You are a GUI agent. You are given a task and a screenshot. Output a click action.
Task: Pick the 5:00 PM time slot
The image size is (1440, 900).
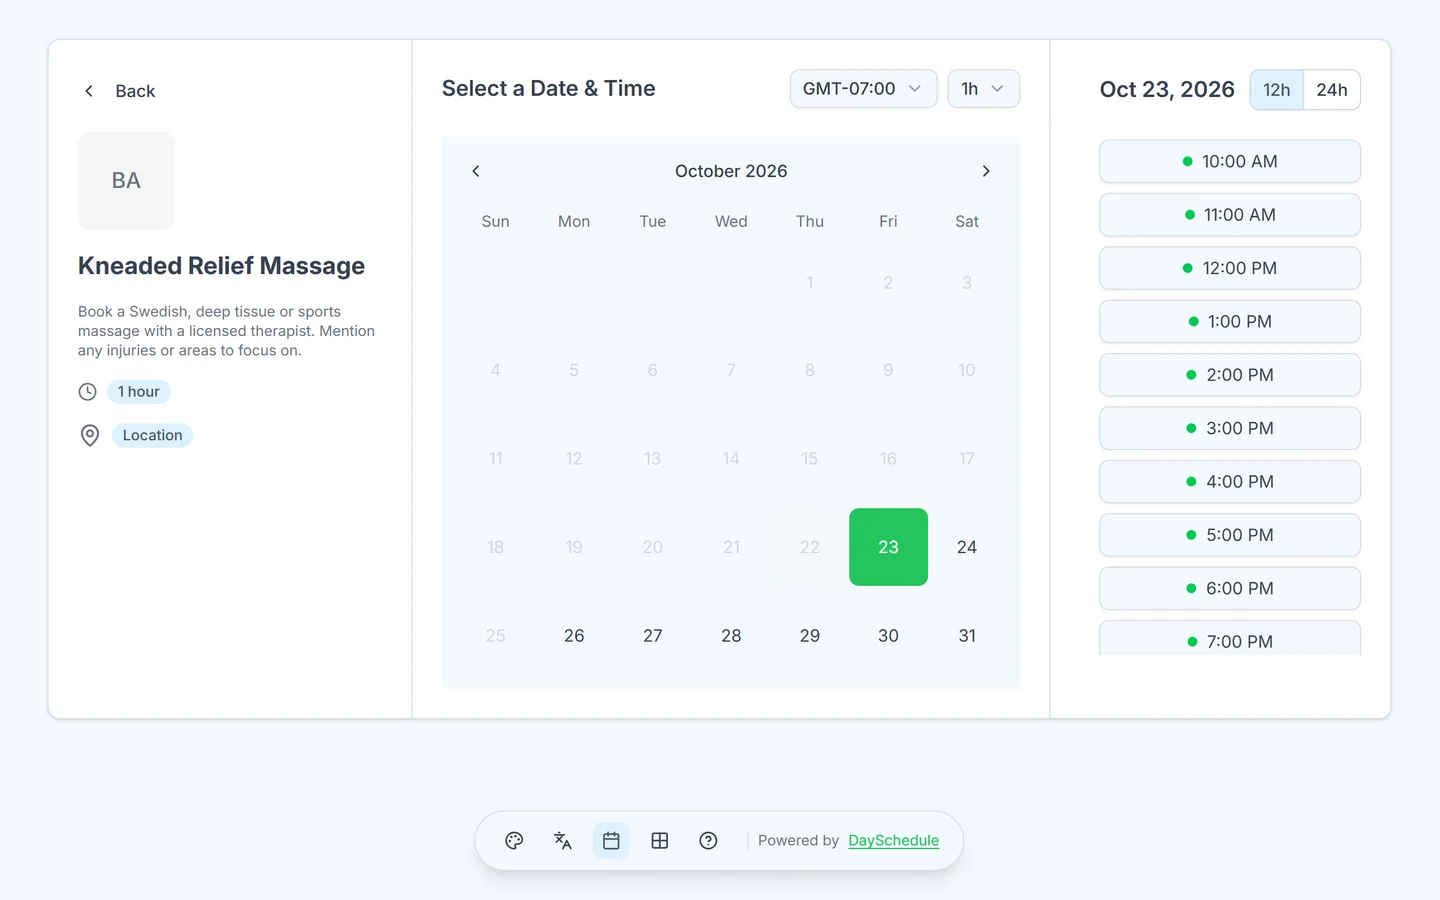click(1230, 535)
